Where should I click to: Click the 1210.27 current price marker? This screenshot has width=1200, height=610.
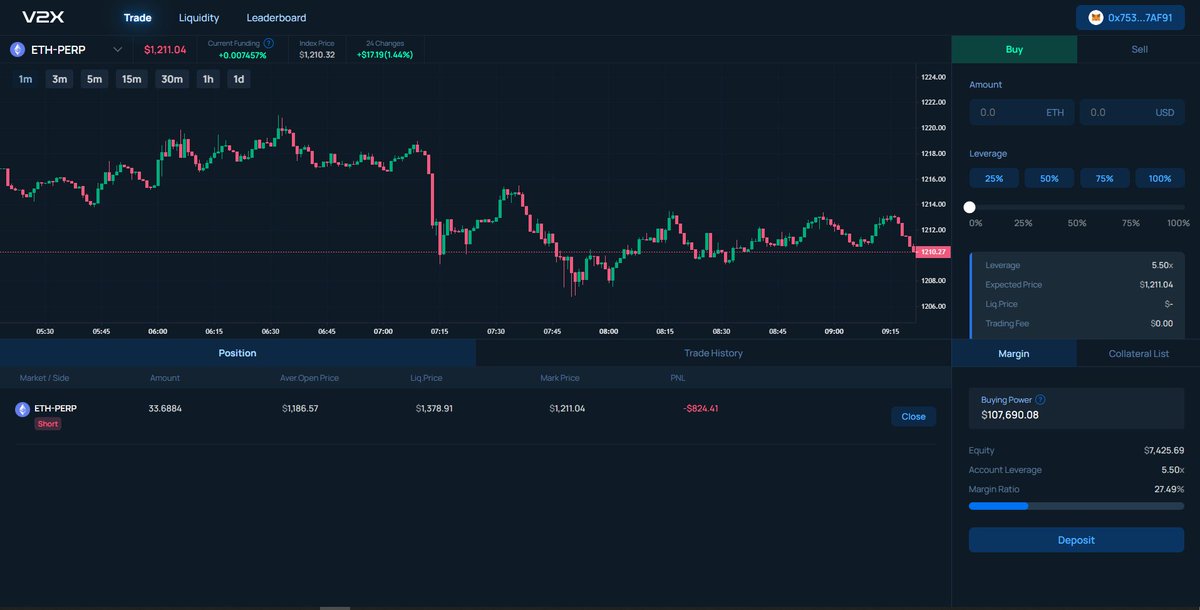point(931,252)
